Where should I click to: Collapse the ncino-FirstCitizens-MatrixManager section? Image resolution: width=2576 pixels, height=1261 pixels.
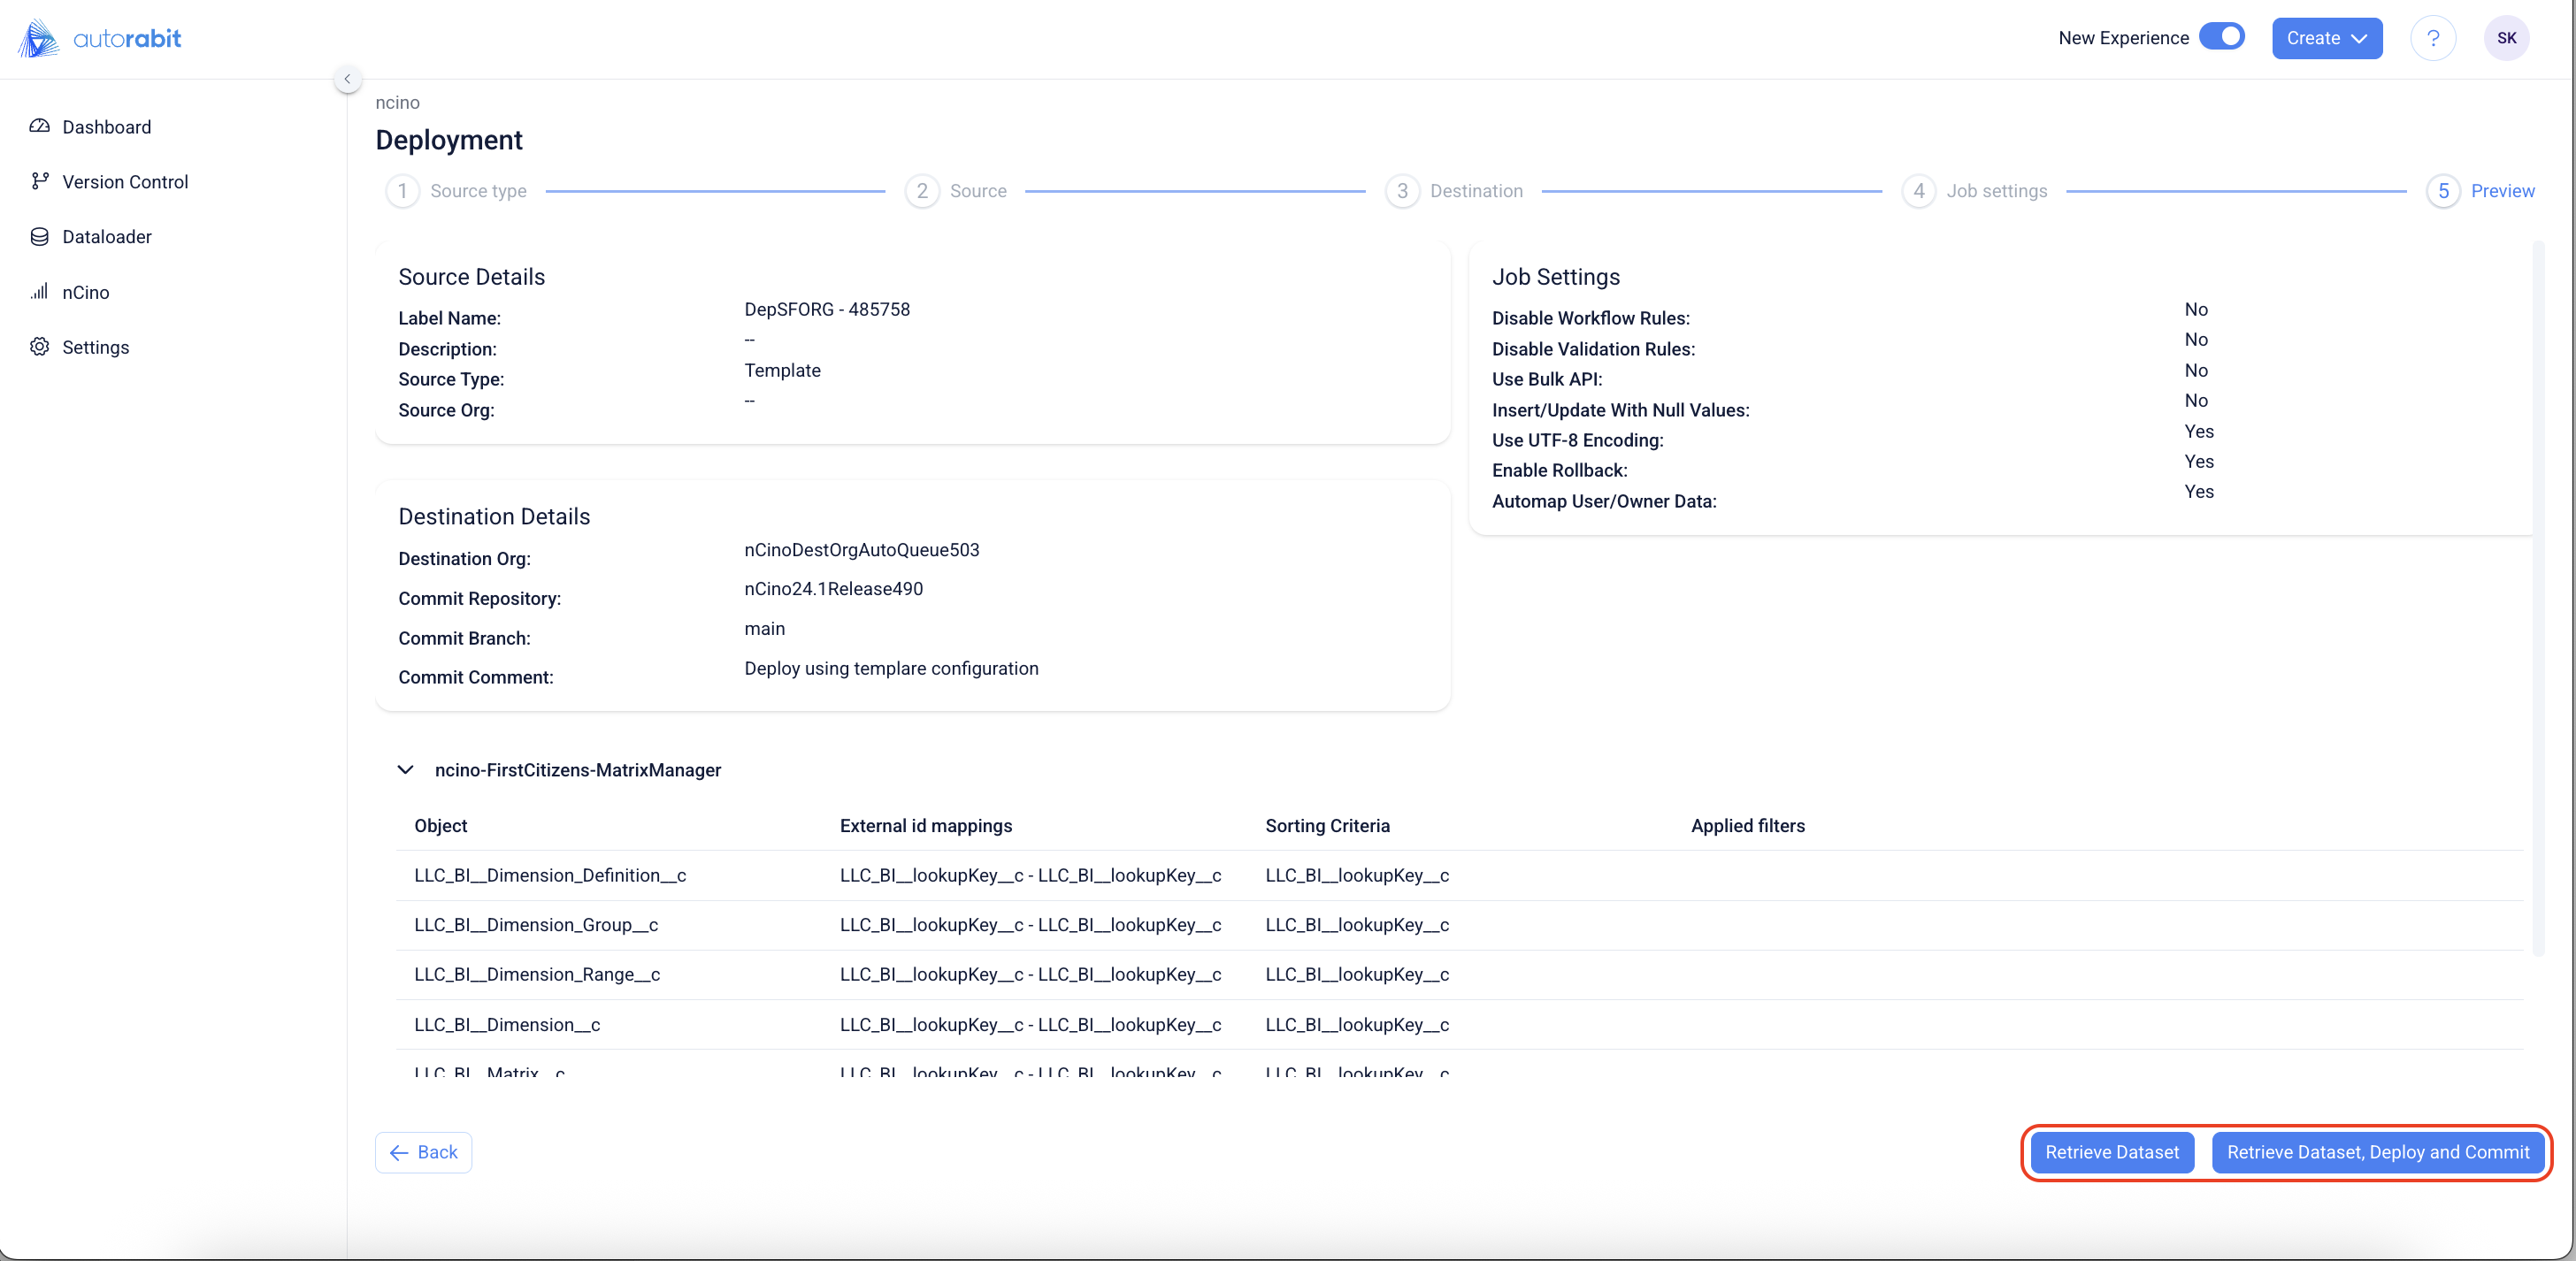click(405, 769)
